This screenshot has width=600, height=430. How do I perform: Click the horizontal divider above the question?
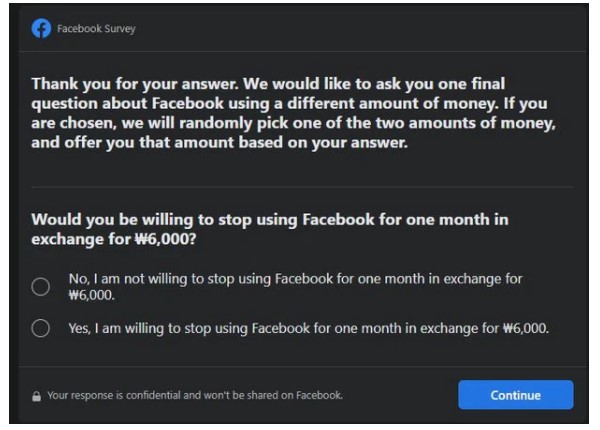tap(300, 185)
